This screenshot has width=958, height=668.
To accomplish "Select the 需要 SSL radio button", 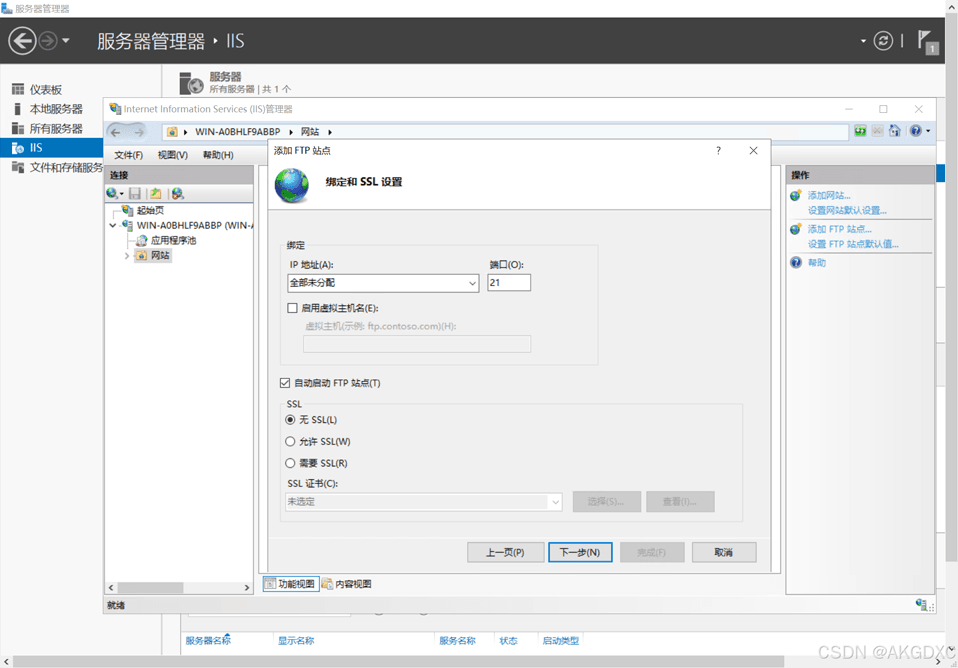I will coord(291,464).
